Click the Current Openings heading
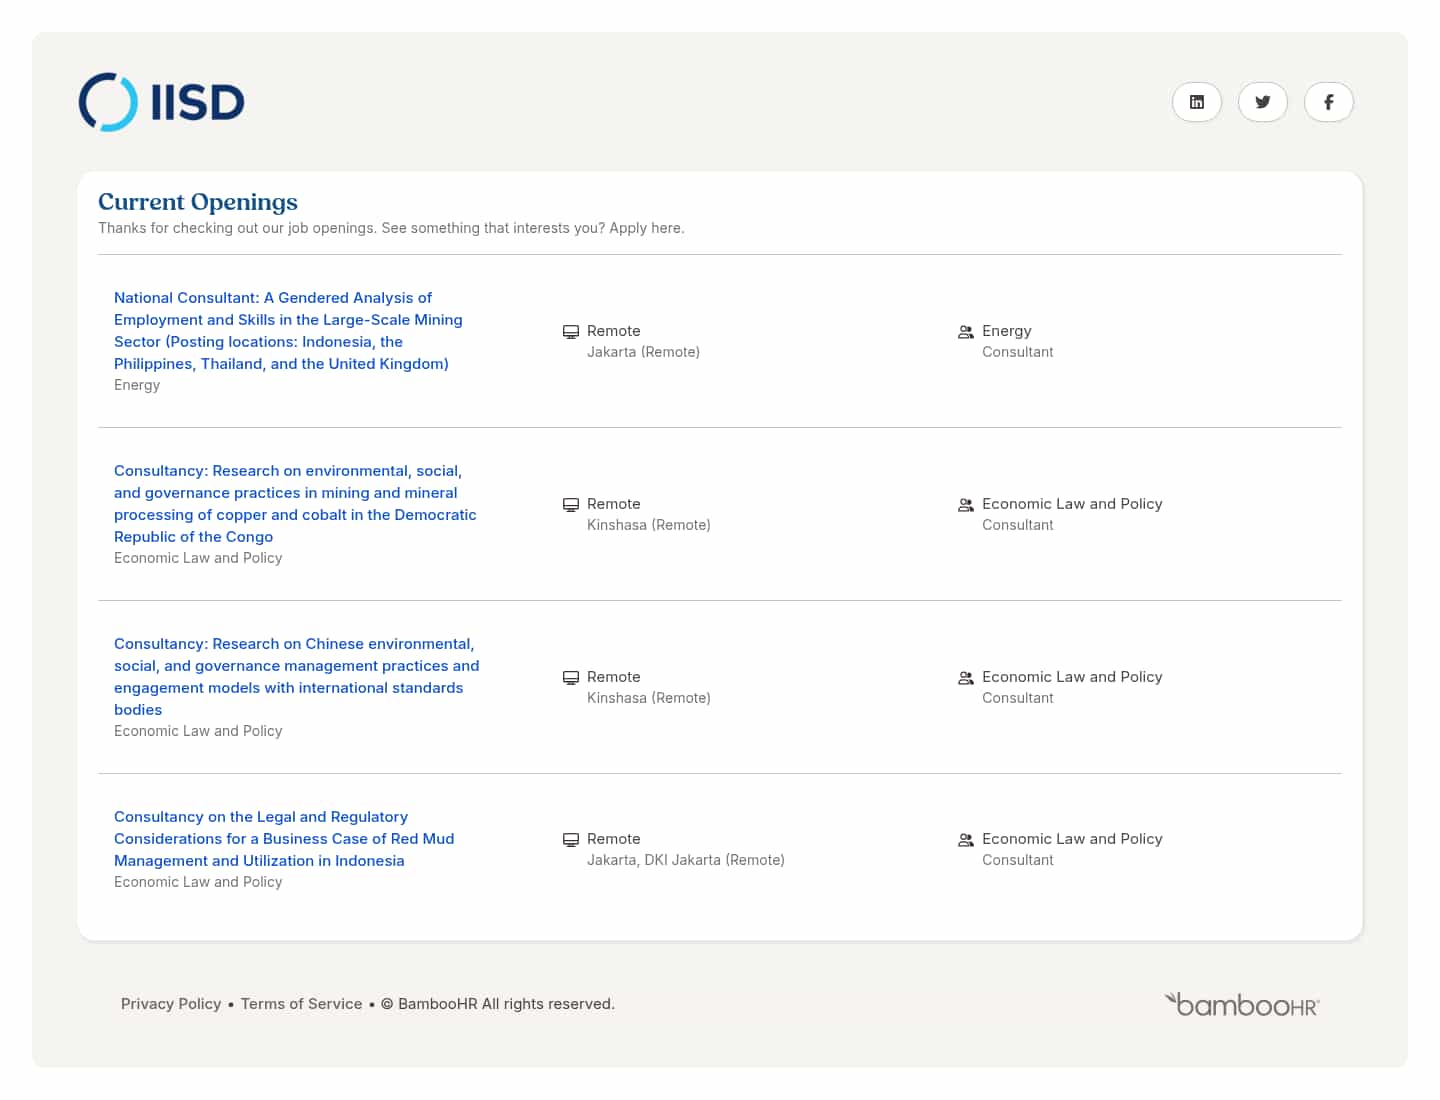 198,202
